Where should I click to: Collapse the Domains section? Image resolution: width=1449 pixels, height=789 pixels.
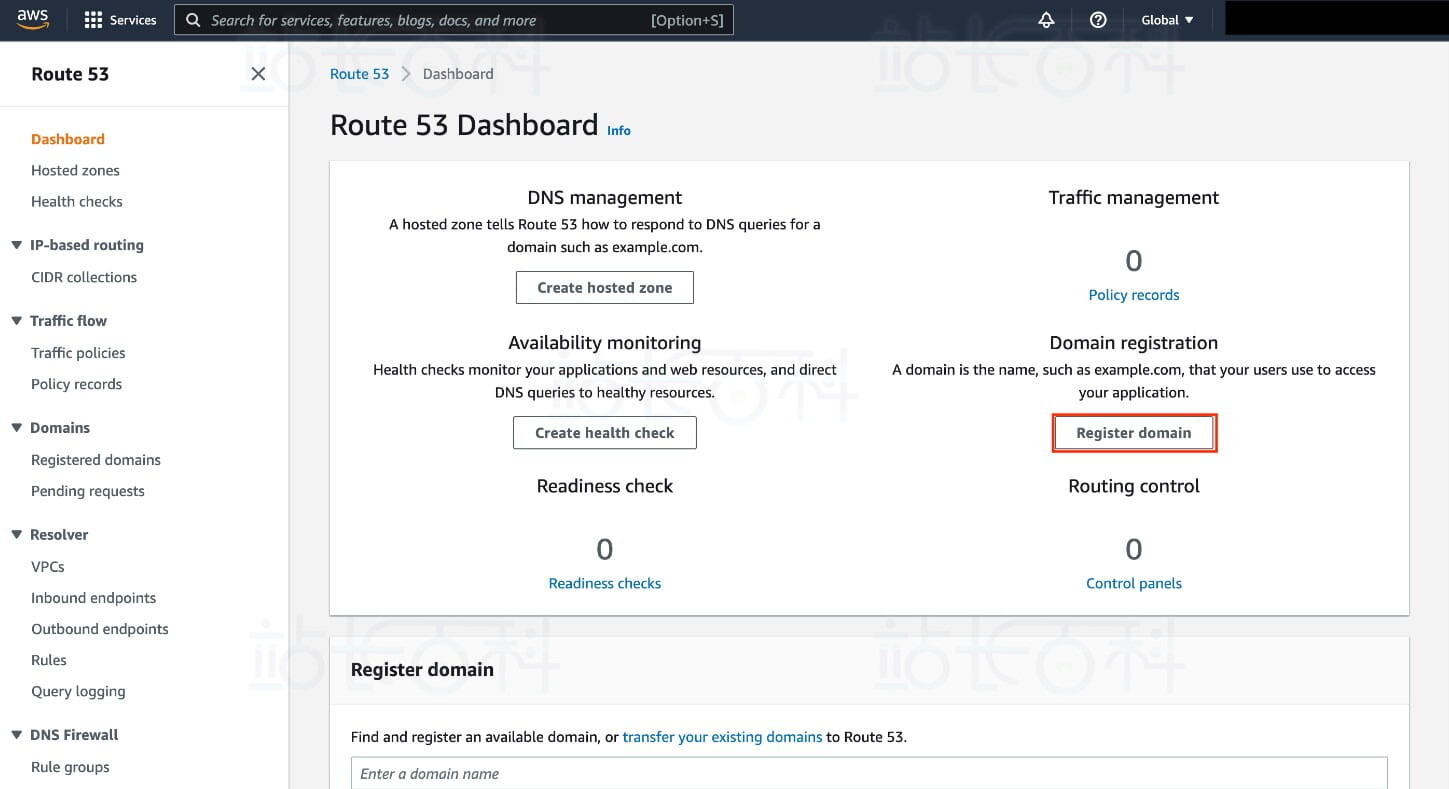[x=17, y=428]
